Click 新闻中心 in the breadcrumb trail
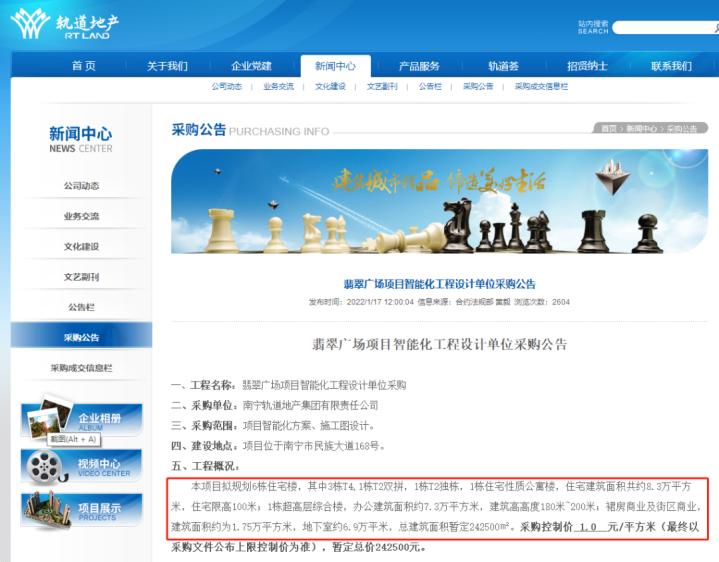The image size is (719, 562). tap(642, 129)
